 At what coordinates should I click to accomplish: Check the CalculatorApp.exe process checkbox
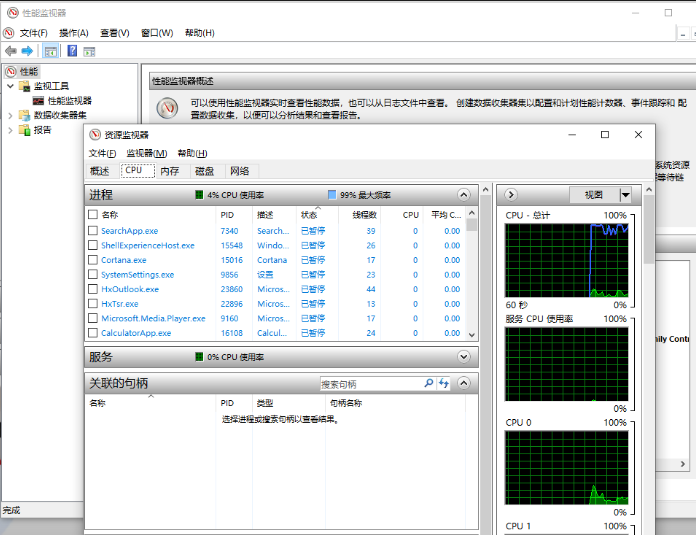(x=93, y=333)
